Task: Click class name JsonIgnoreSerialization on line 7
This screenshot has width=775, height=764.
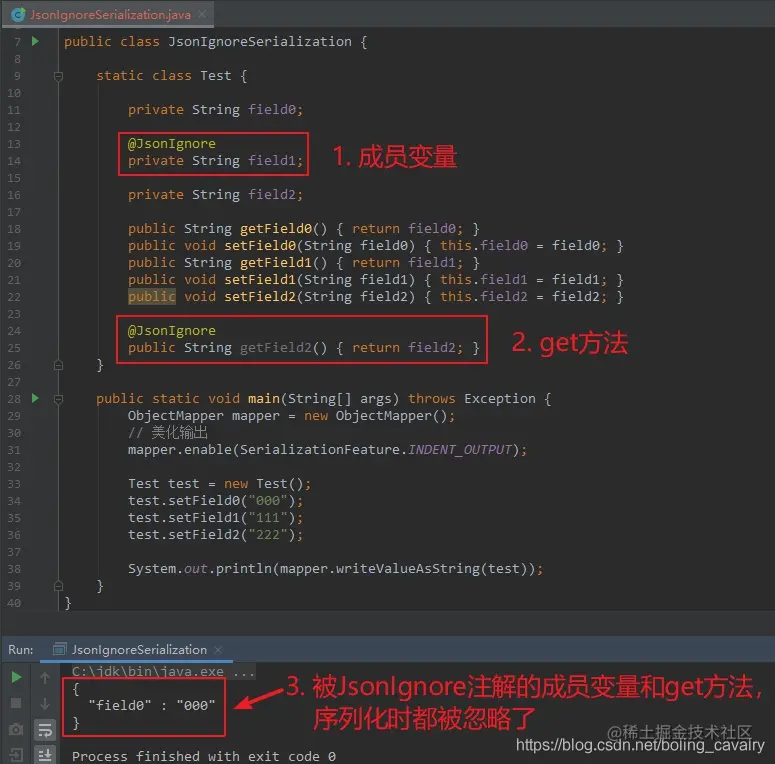Action: click(x=259, y=42)
